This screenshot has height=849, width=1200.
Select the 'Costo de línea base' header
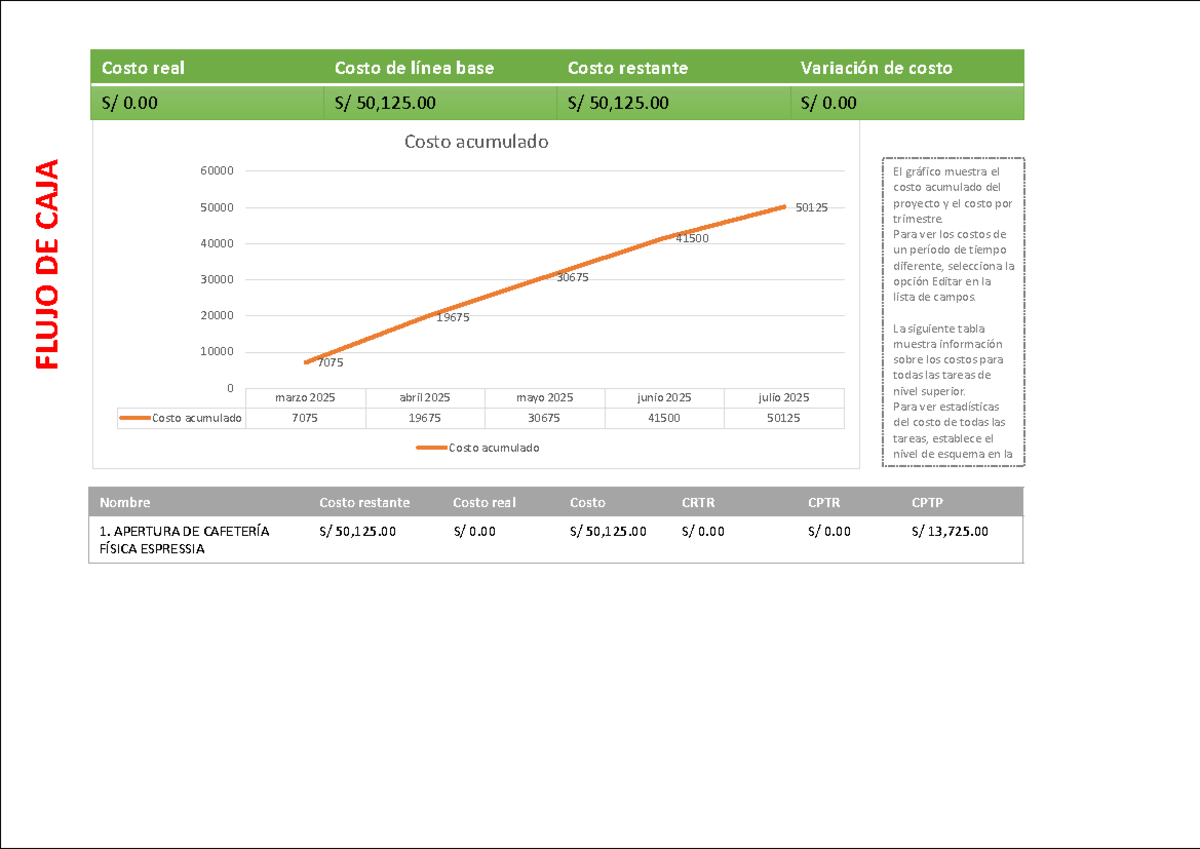point(414,68)
